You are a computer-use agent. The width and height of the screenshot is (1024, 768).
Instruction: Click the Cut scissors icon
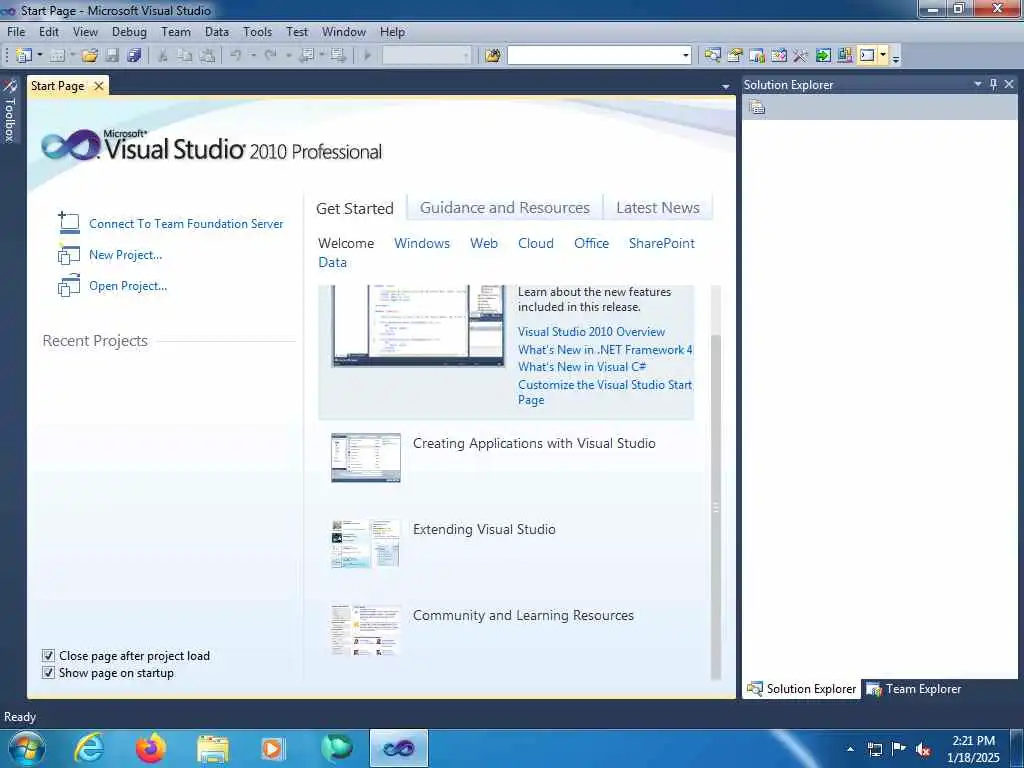coord(163,56)
